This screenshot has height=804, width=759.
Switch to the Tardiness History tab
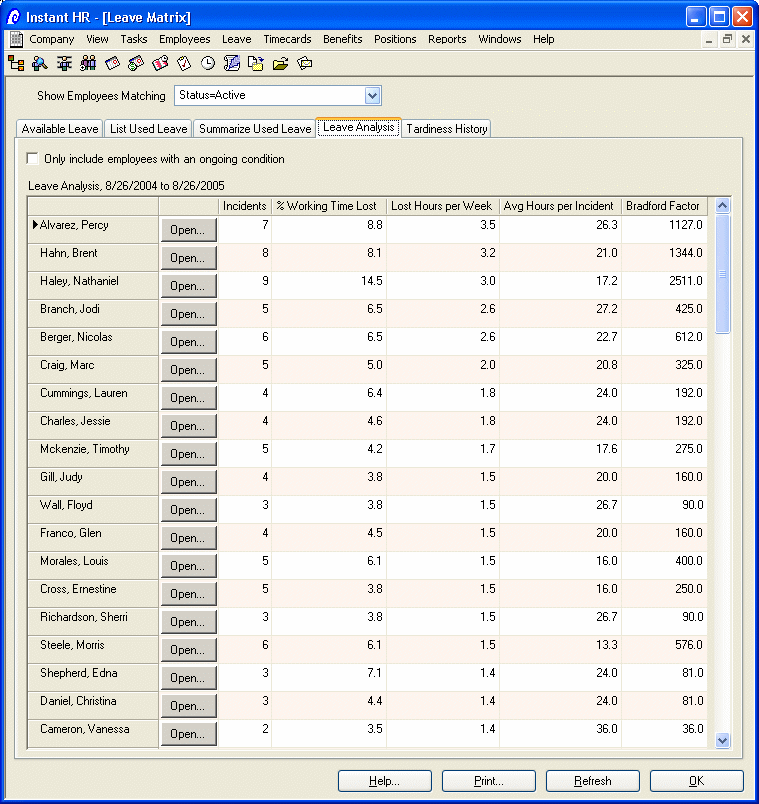pos(447,129)
